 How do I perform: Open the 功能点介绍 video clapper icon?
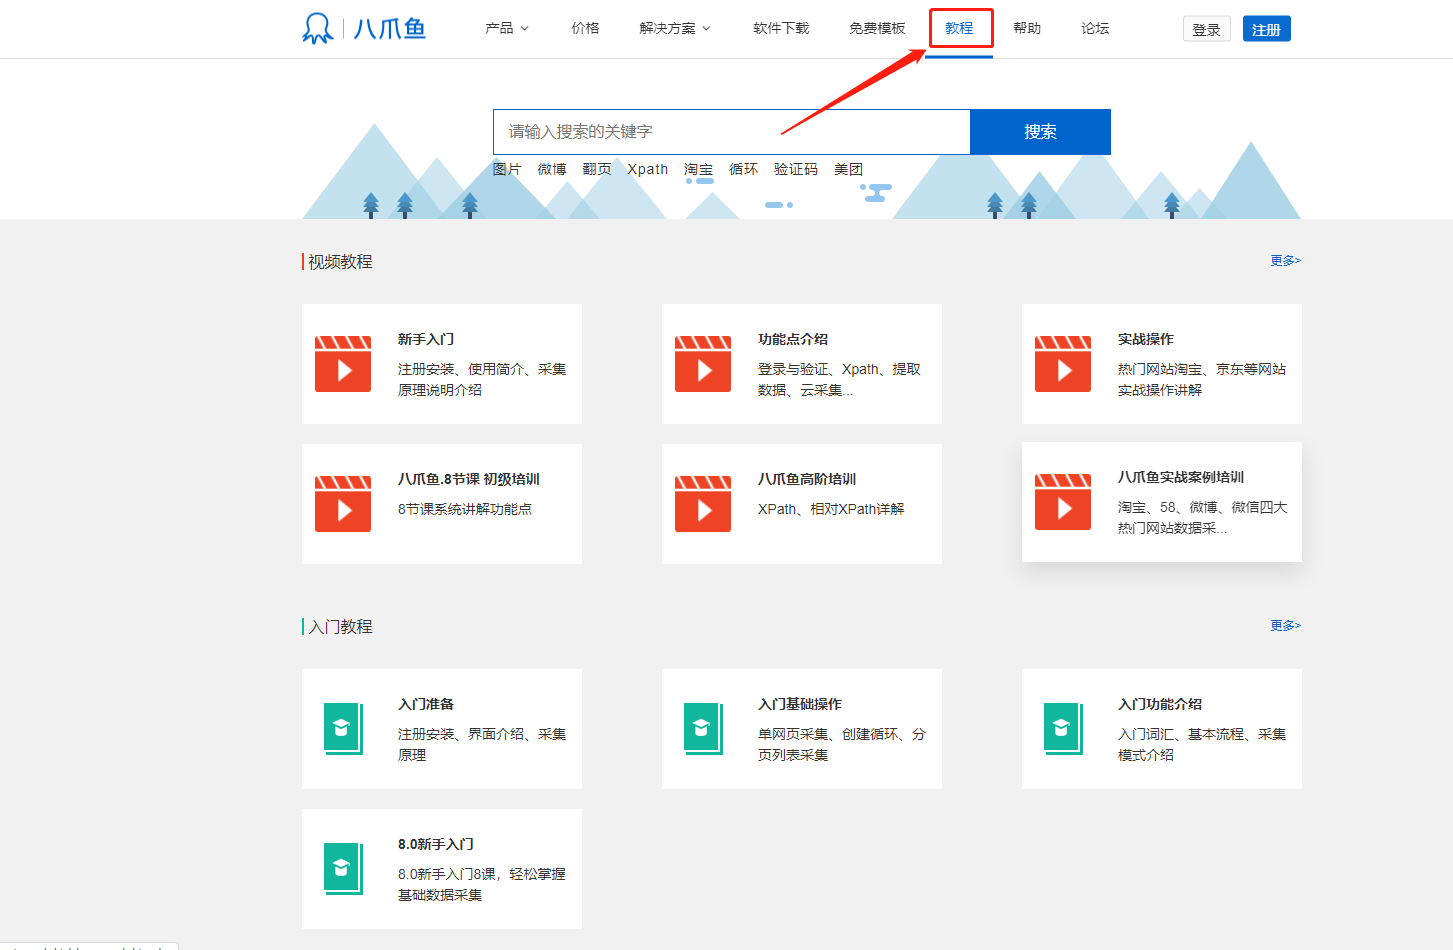tap(703, 364)
